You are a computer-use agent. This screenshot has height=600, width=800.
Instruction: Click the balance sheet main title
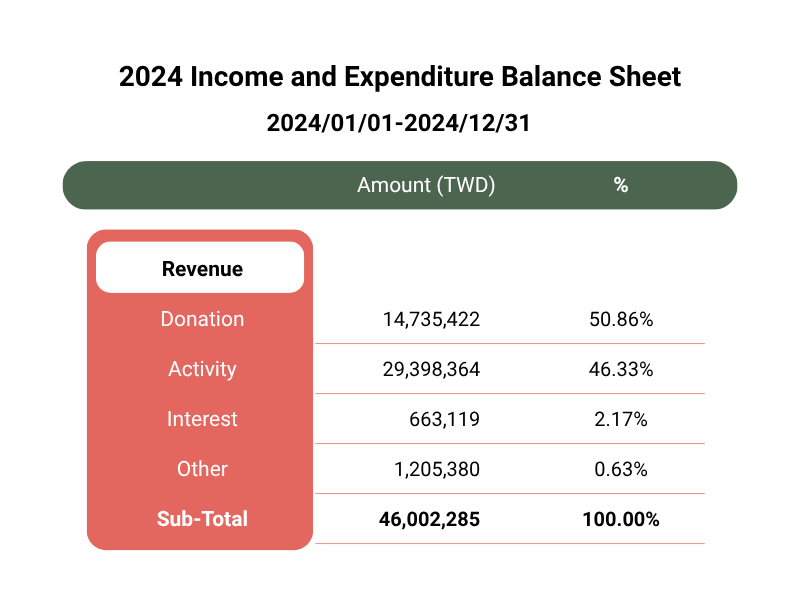pos(400,77)
